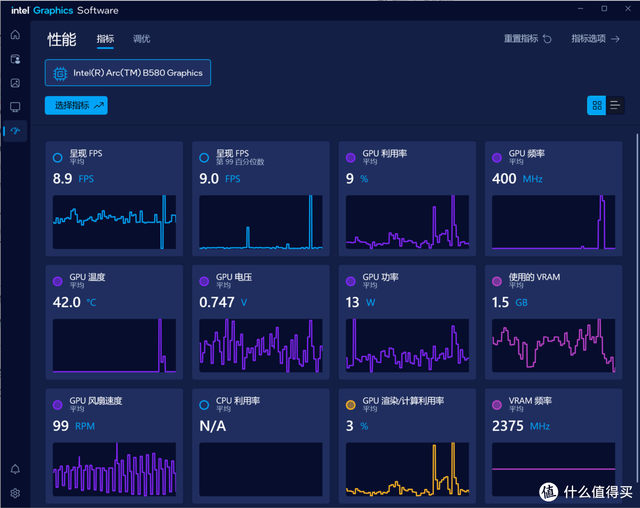Toggle the GPU 功率 metric circle
The width and height of the screenshot is (640, 508).
click(351, 281)
